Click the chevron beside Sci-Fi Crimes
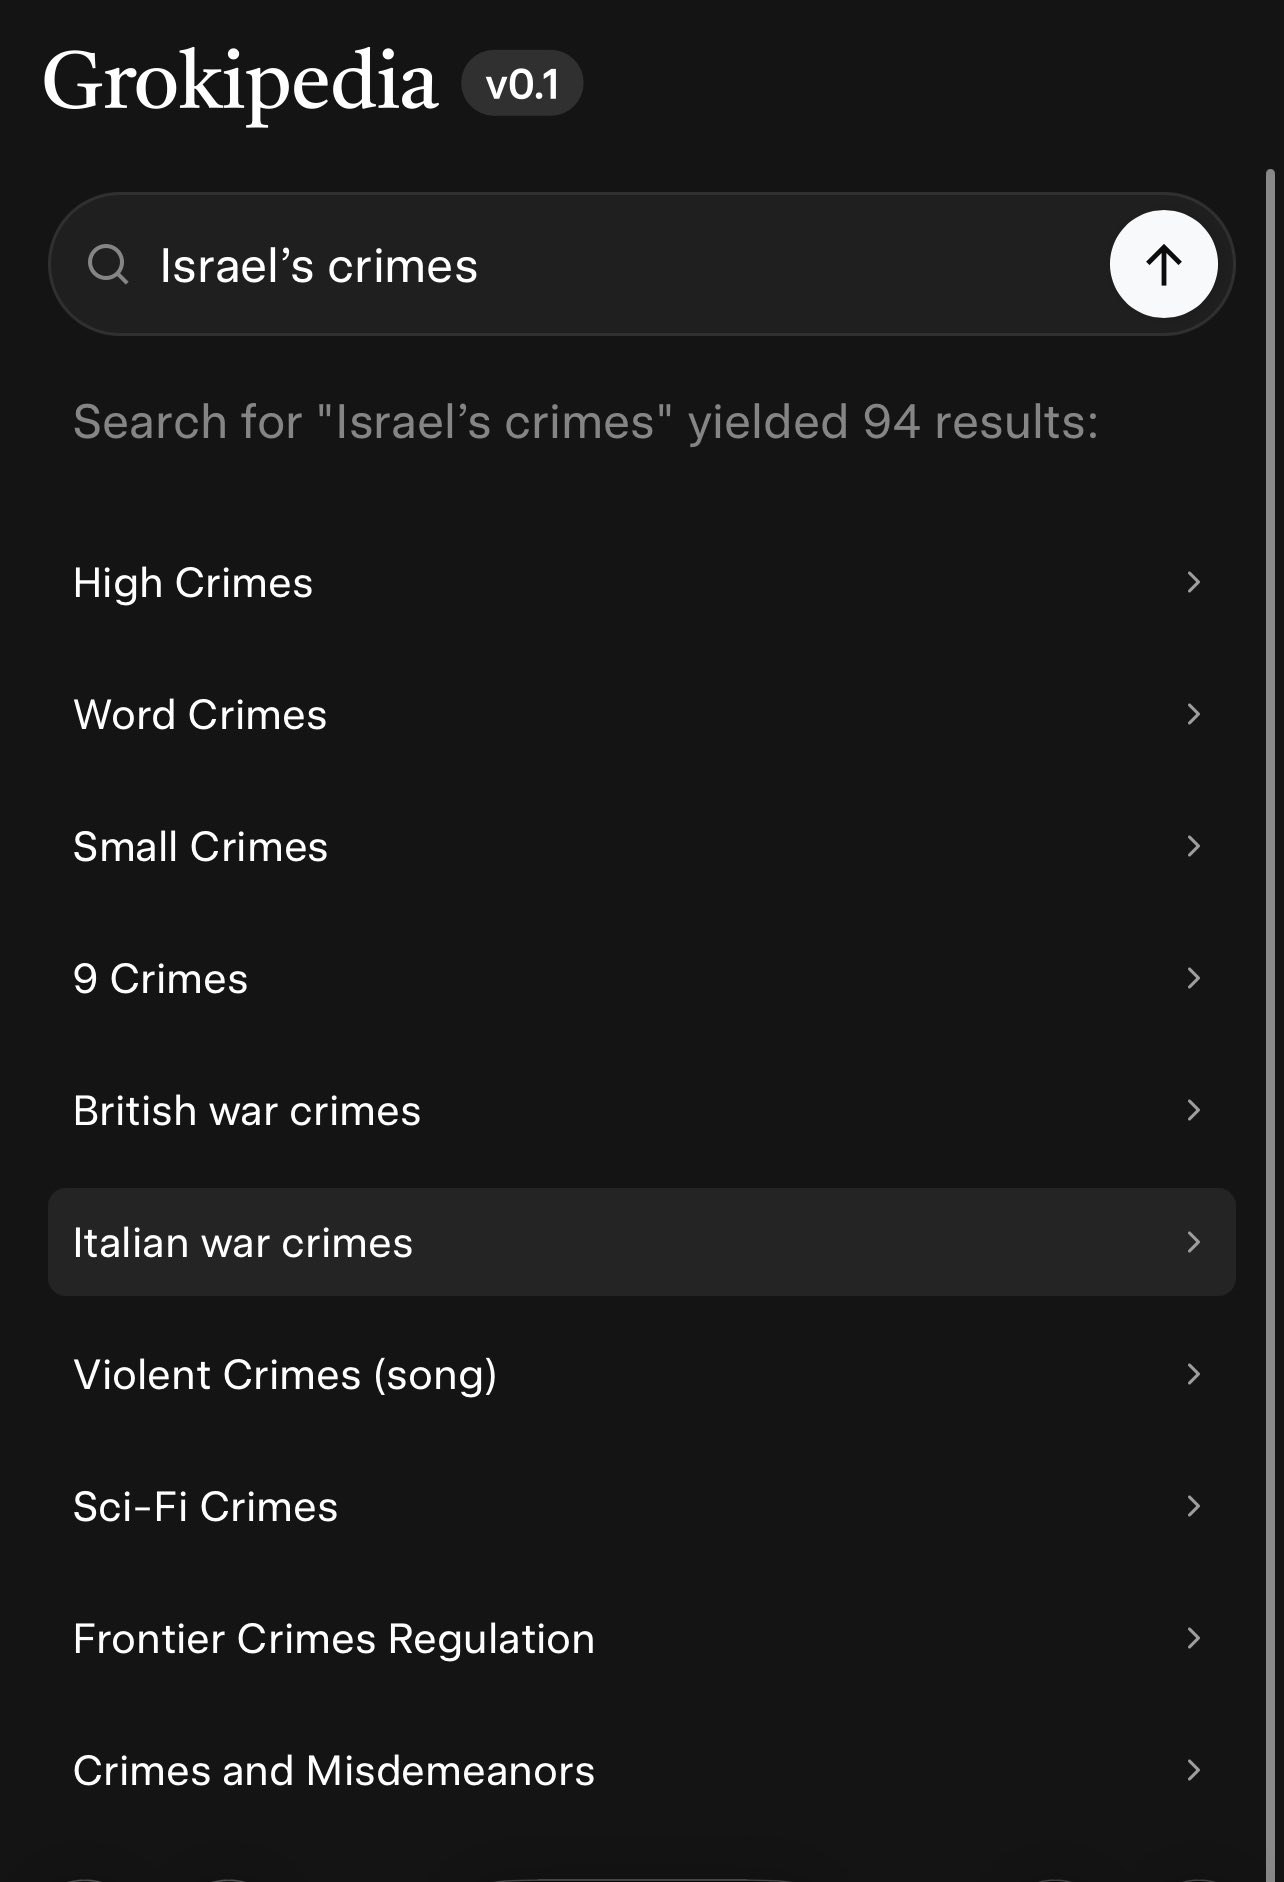Screen dimensions: 1284x1882 1193,1507
